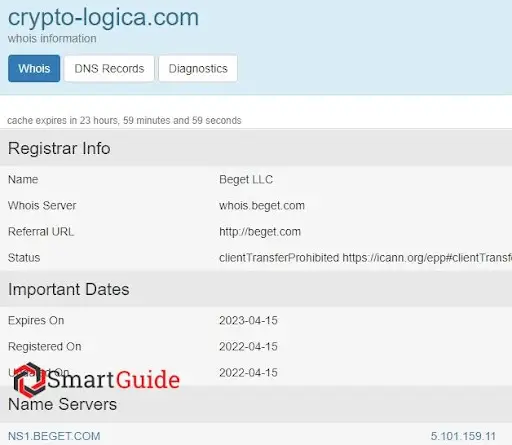Click the 'Name' field label under Registrar Info
The image size is (512, 445).
point(23,179)
